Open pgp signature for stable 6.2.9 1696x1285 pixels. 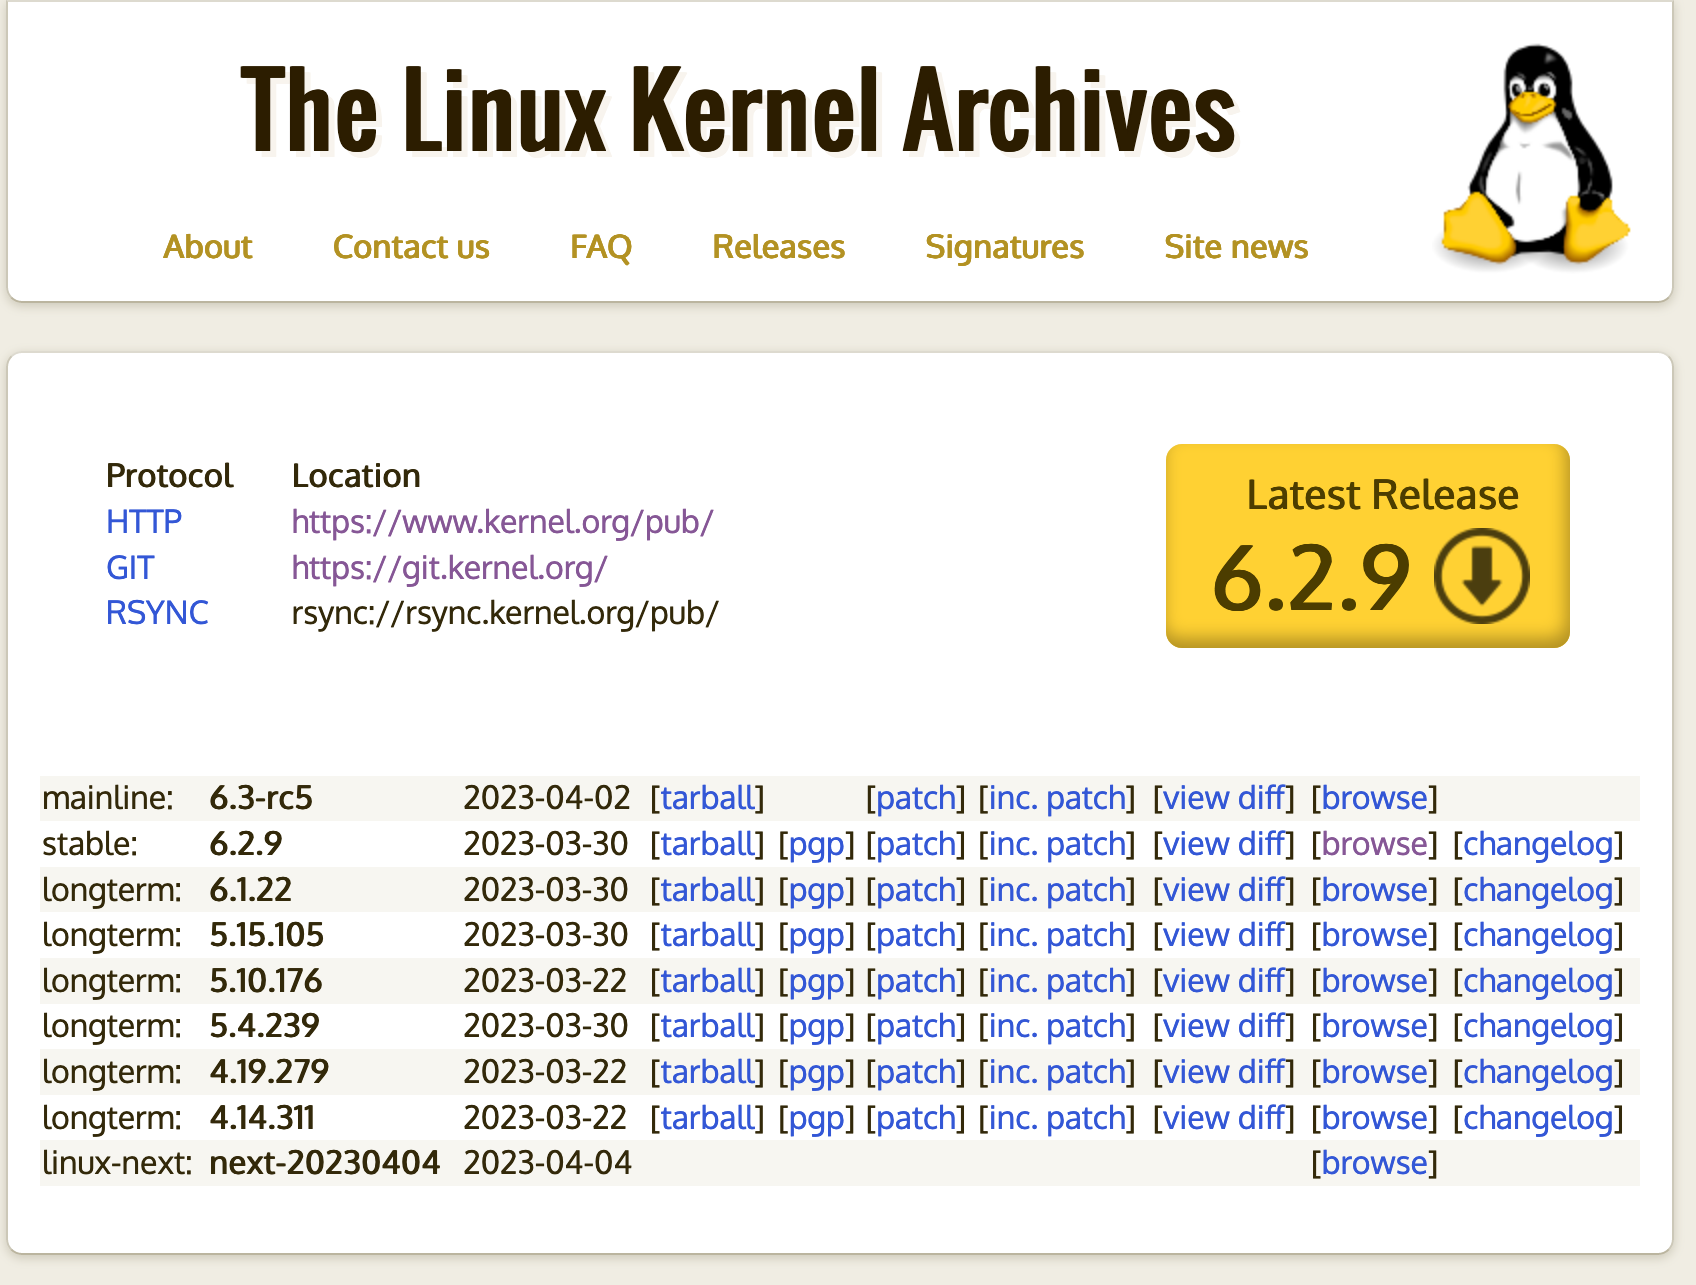tap(817, 844)
